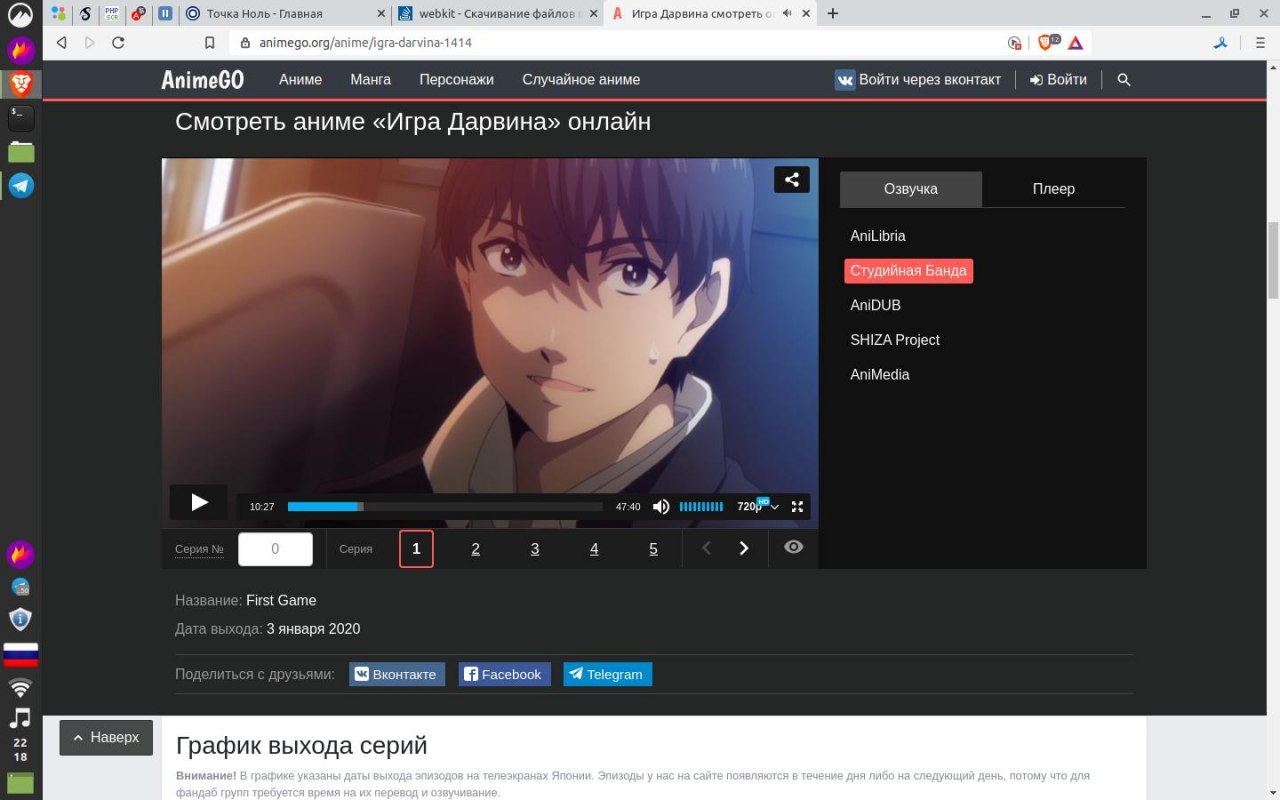The height and width of the screenshot is (800, 1280).
Task: Open the Brave Rewards triangle icon
Action: 1076,43
